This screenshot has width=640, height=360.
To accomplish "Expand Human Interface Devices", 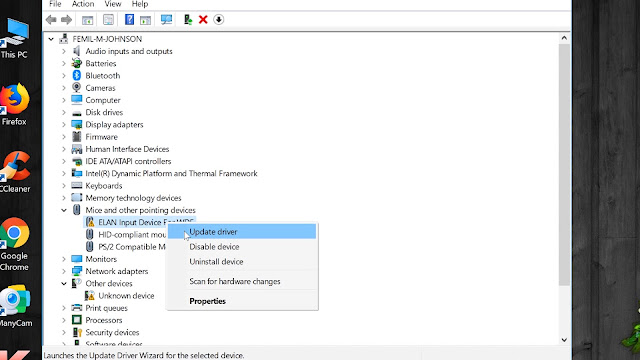I will pos(64,149).
